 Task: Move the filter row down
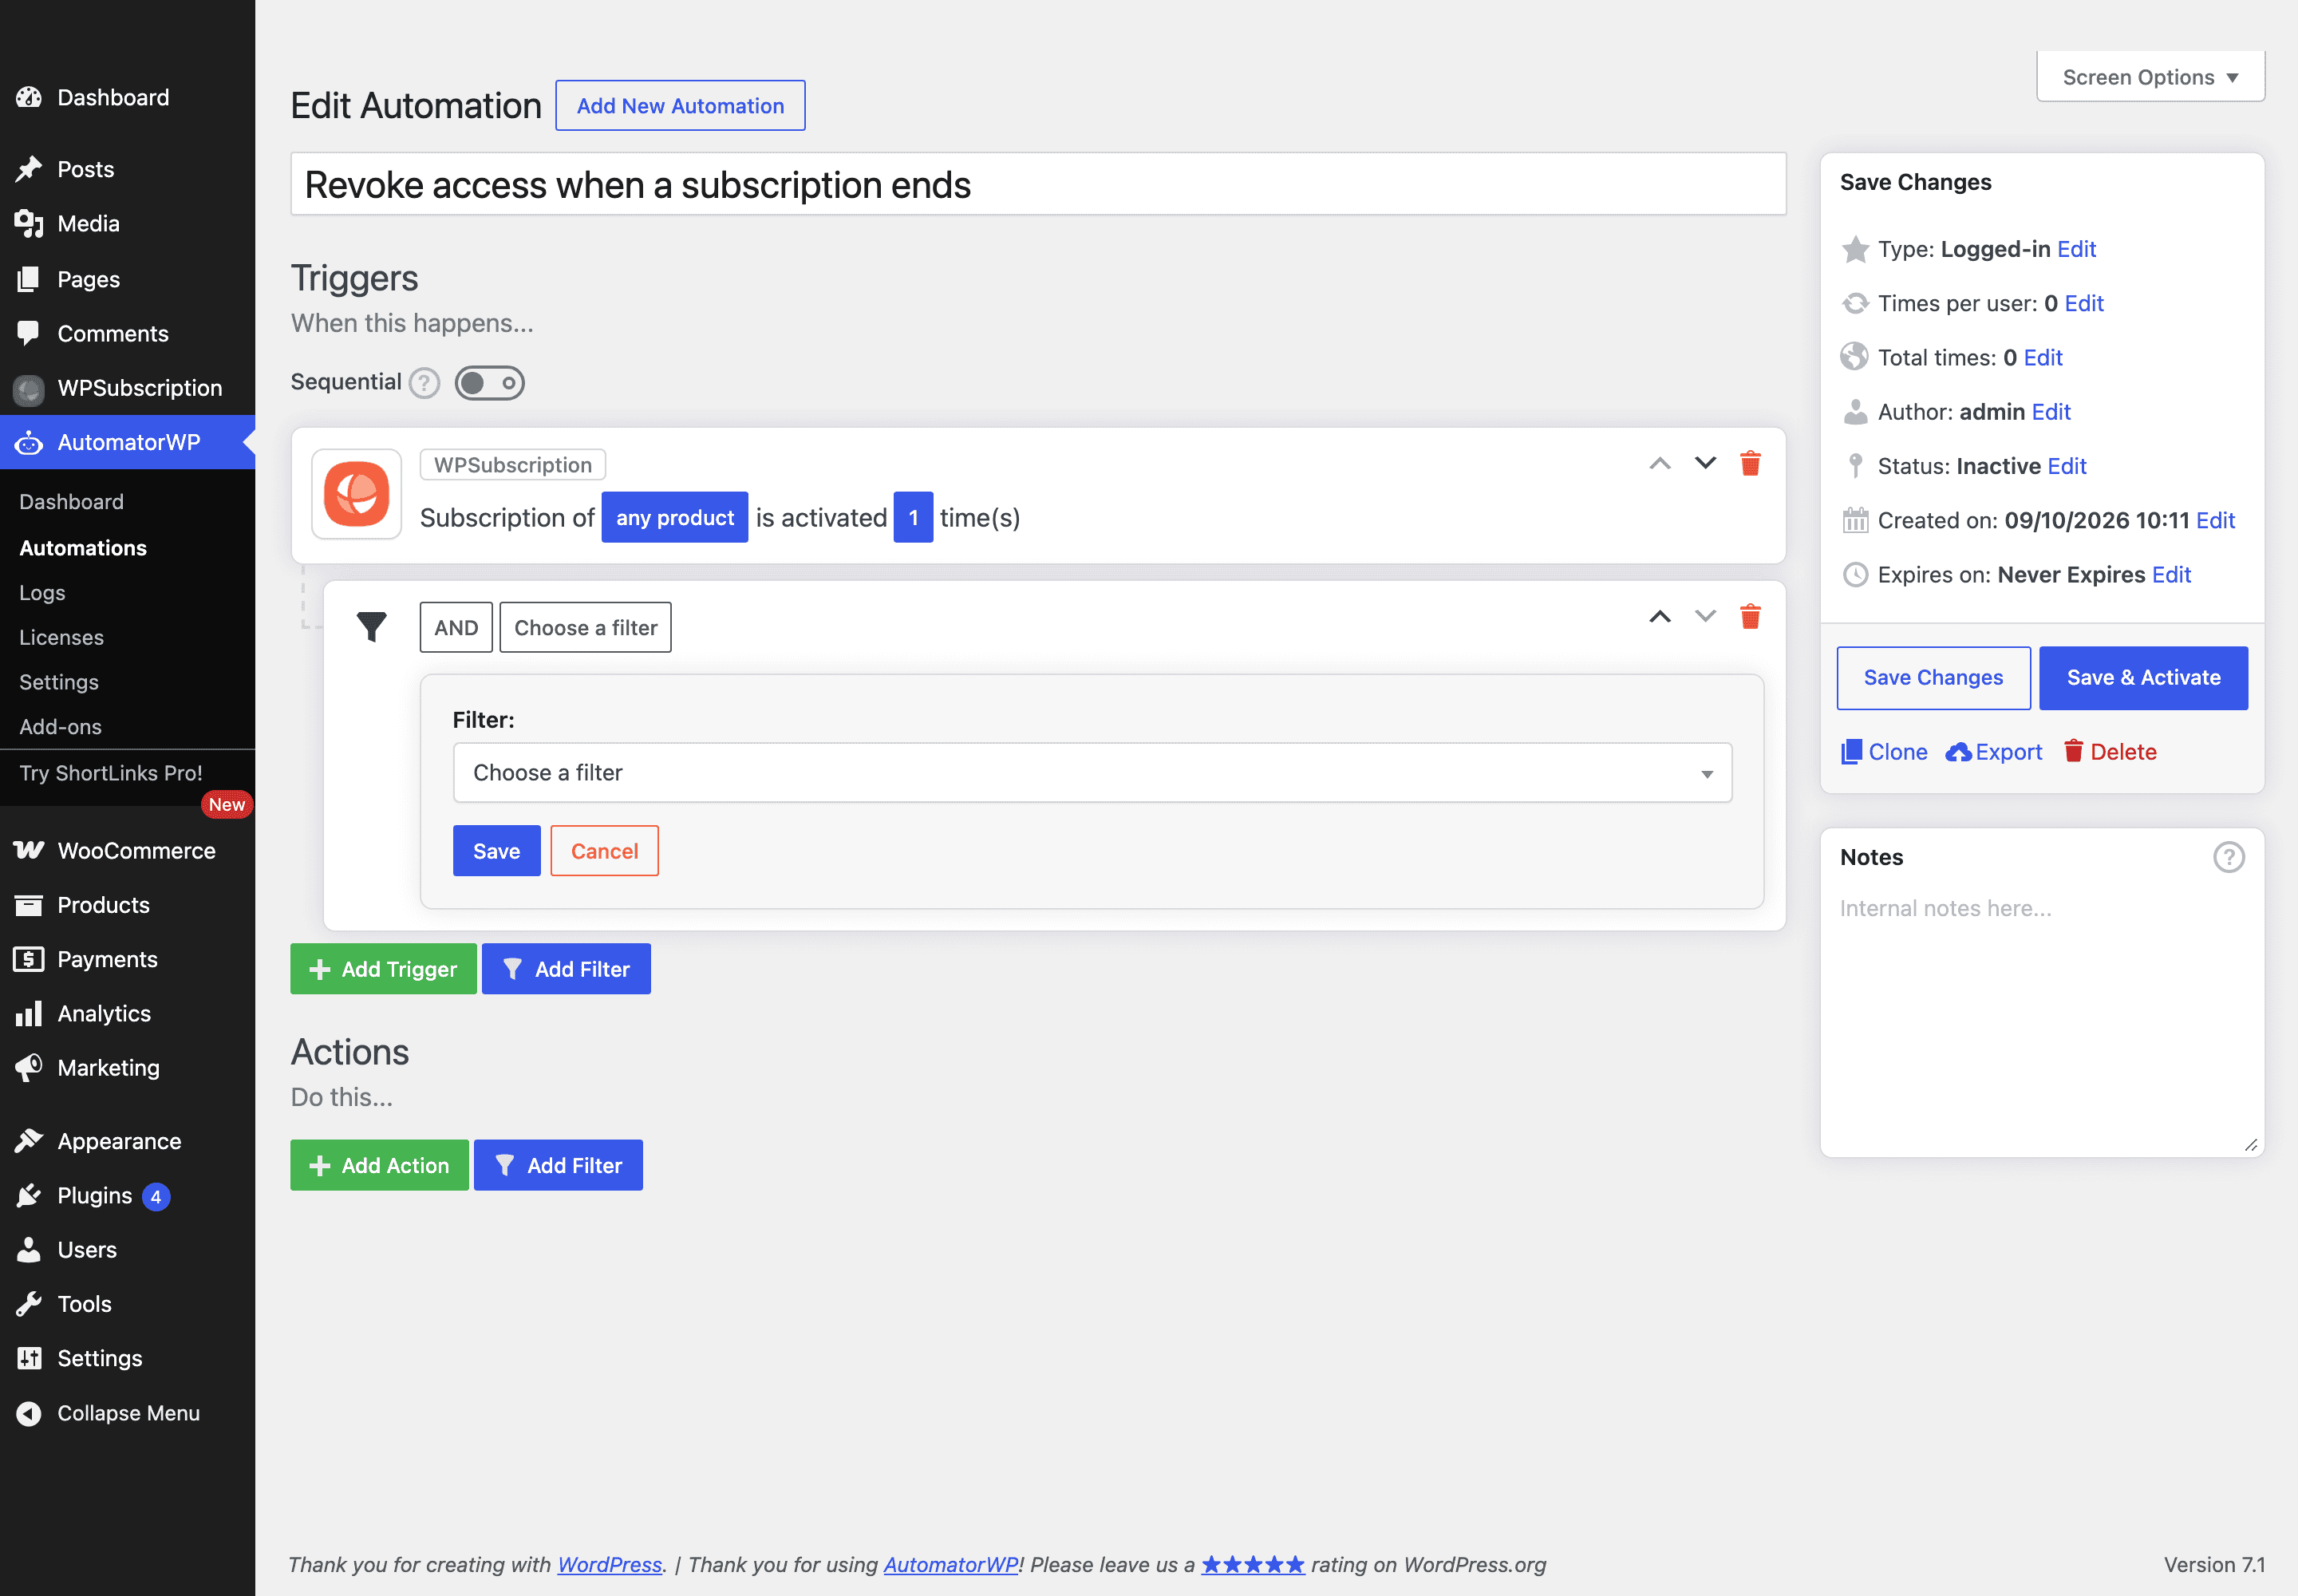pos(1705,616)
